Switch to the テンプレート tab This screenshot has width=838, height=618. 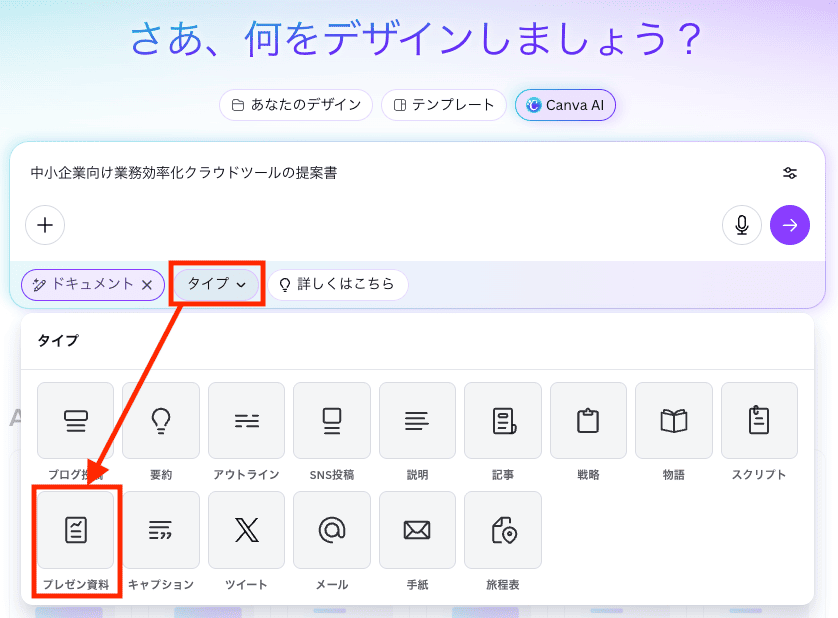tap(444, 105)
